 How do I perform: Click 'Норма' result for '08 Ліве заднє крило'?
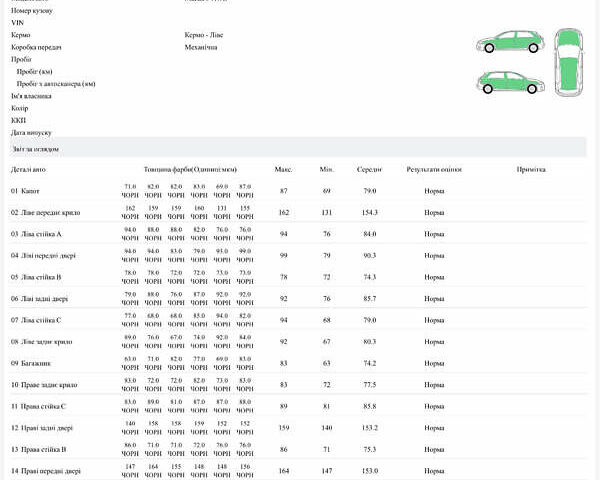[433, 341]
